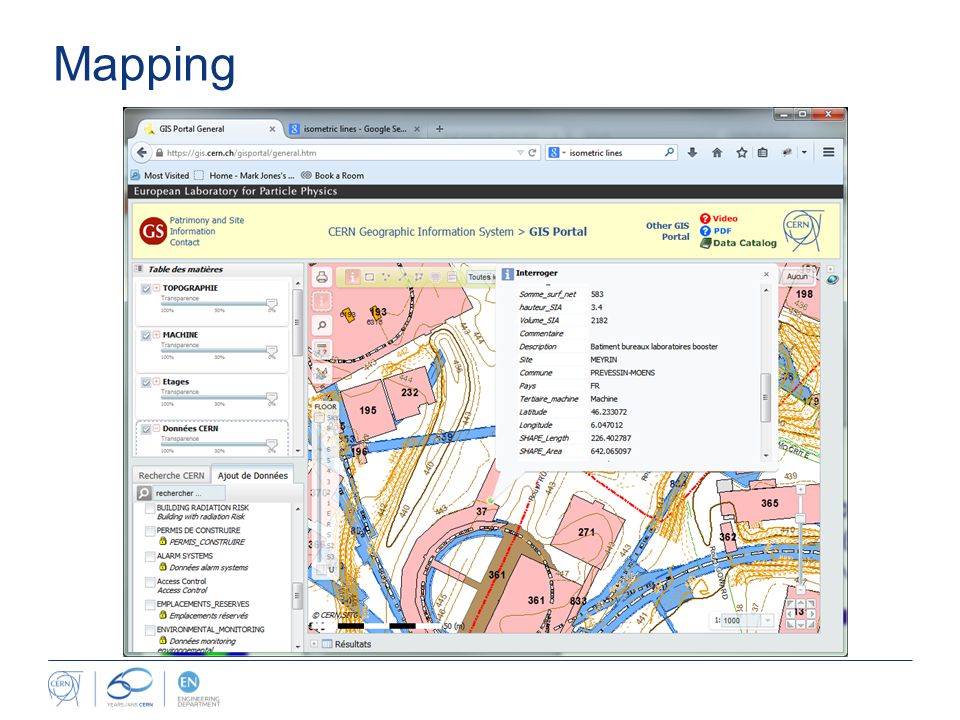Click the rechercher magnifier icon
Viewport: 960px width, 720px height.
(144, 493)
